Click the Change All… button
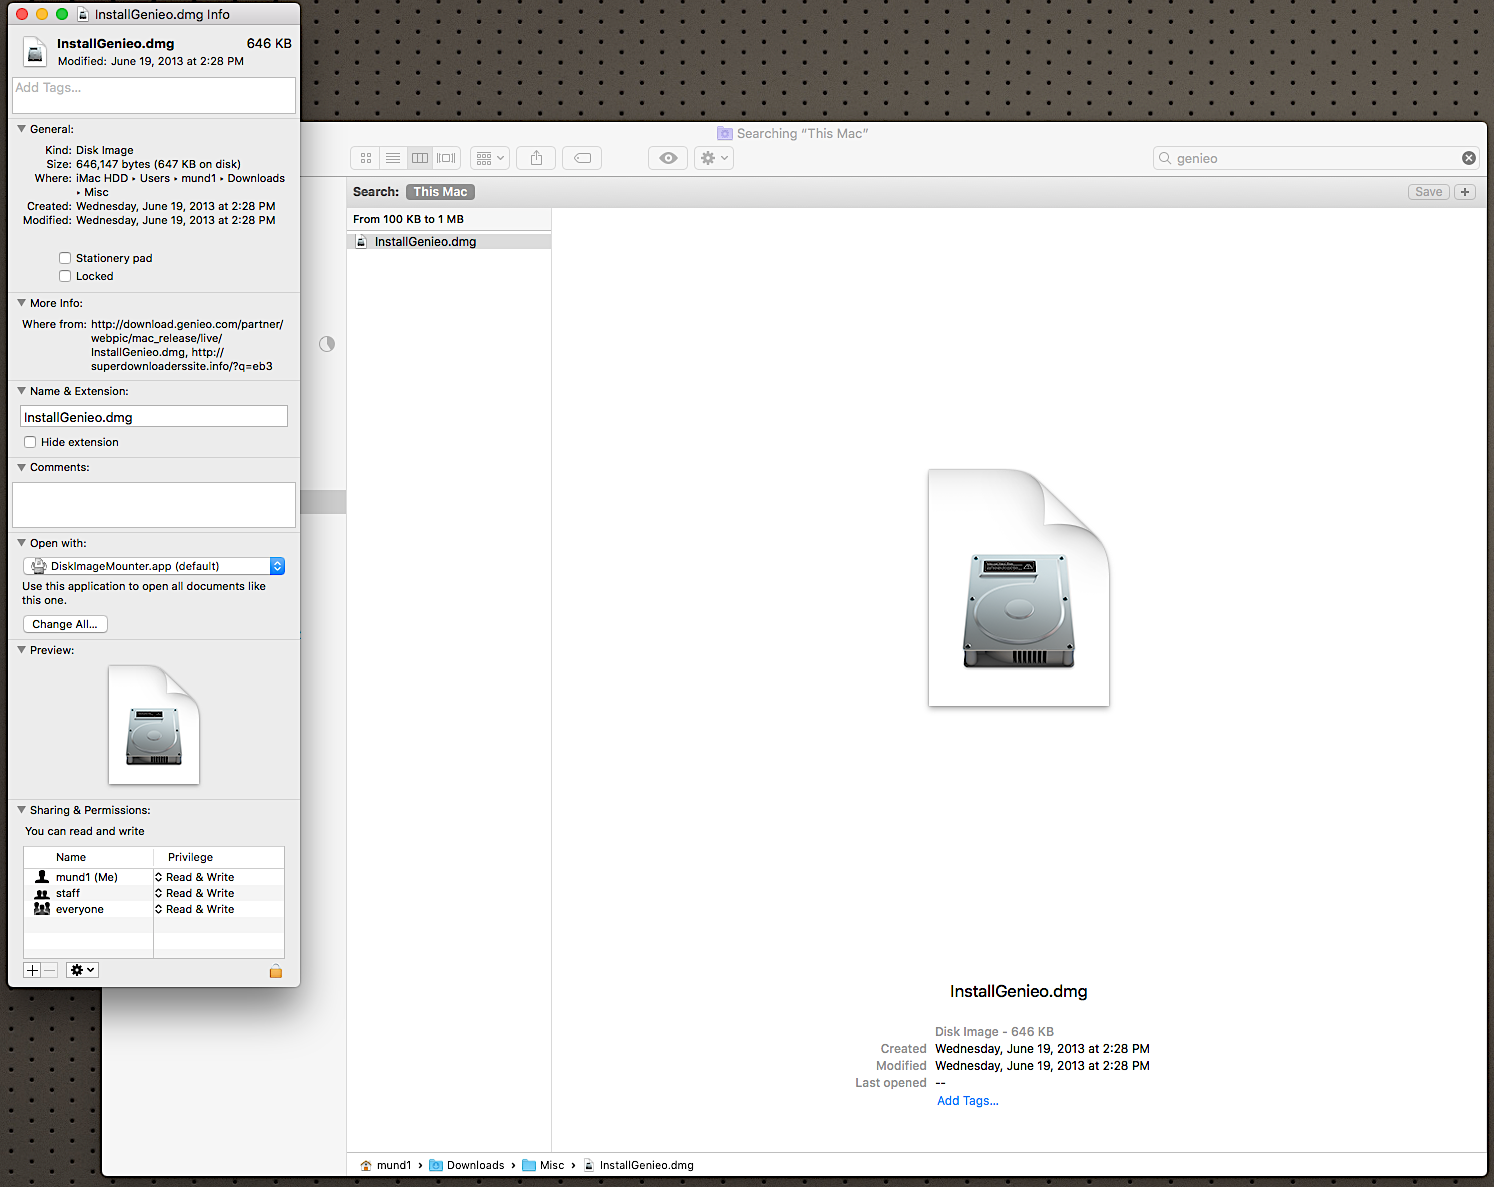The width and height of the screenshot is (1494, 1187). (x=65, y=624)
